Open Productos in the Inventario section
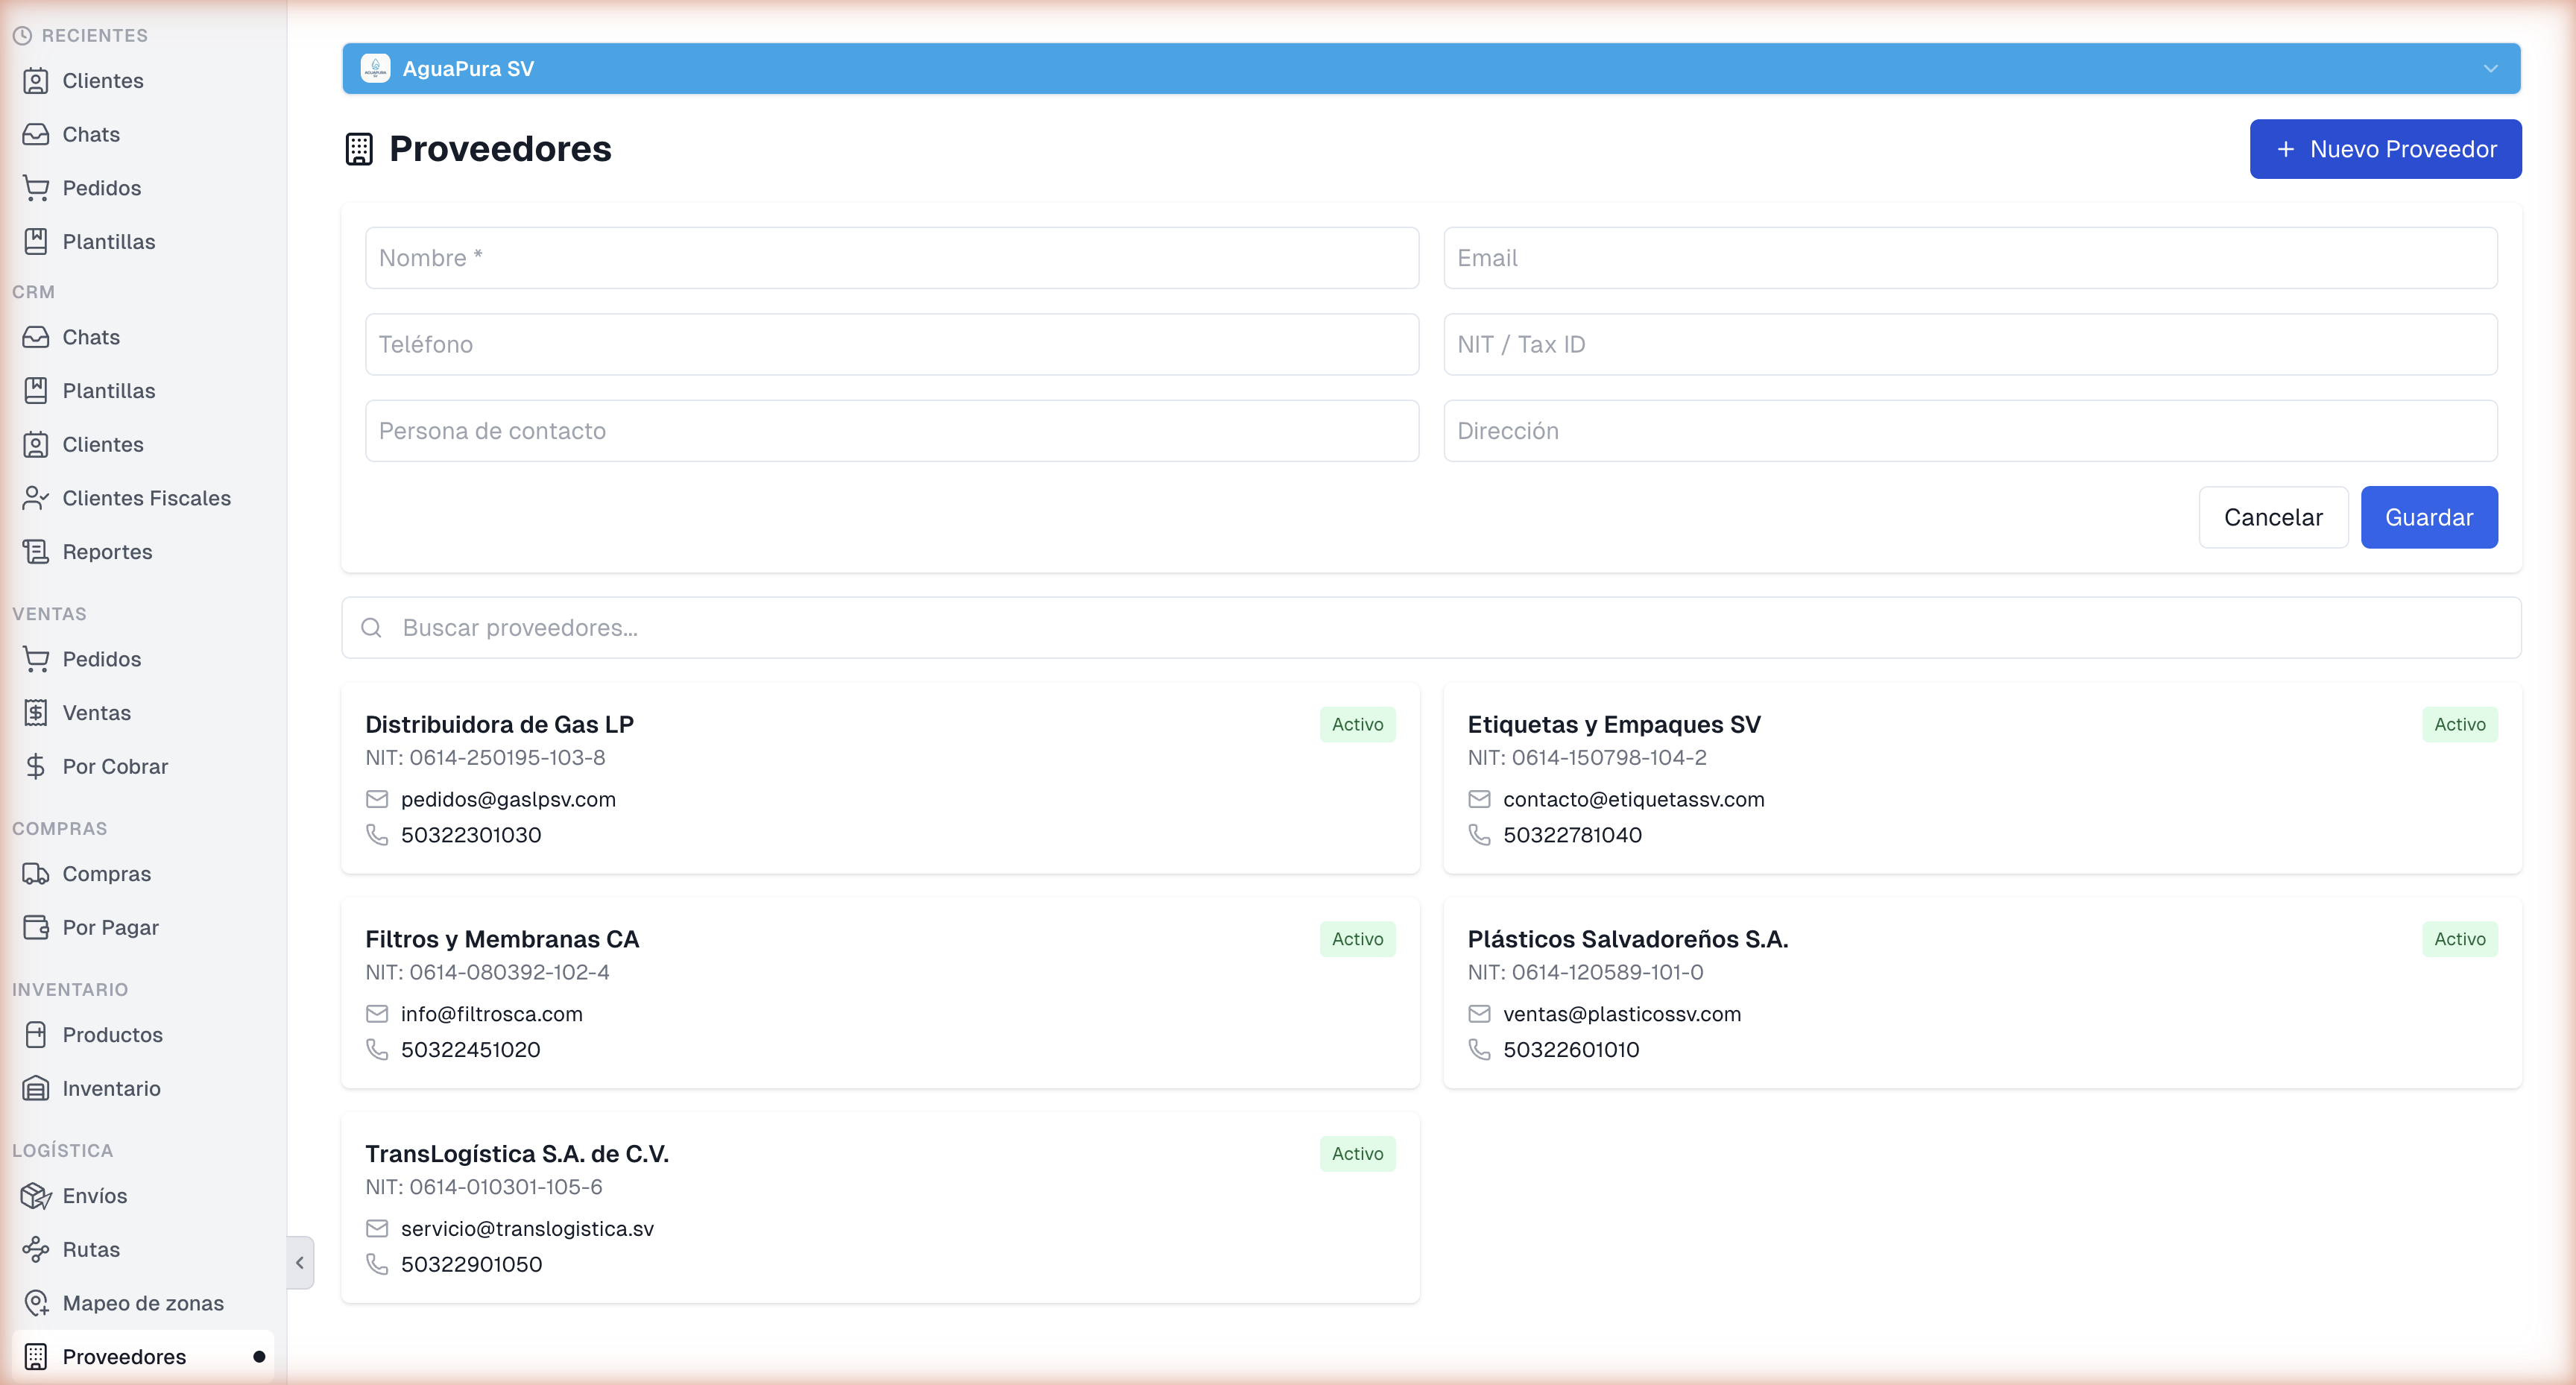 click(112, 1034)
